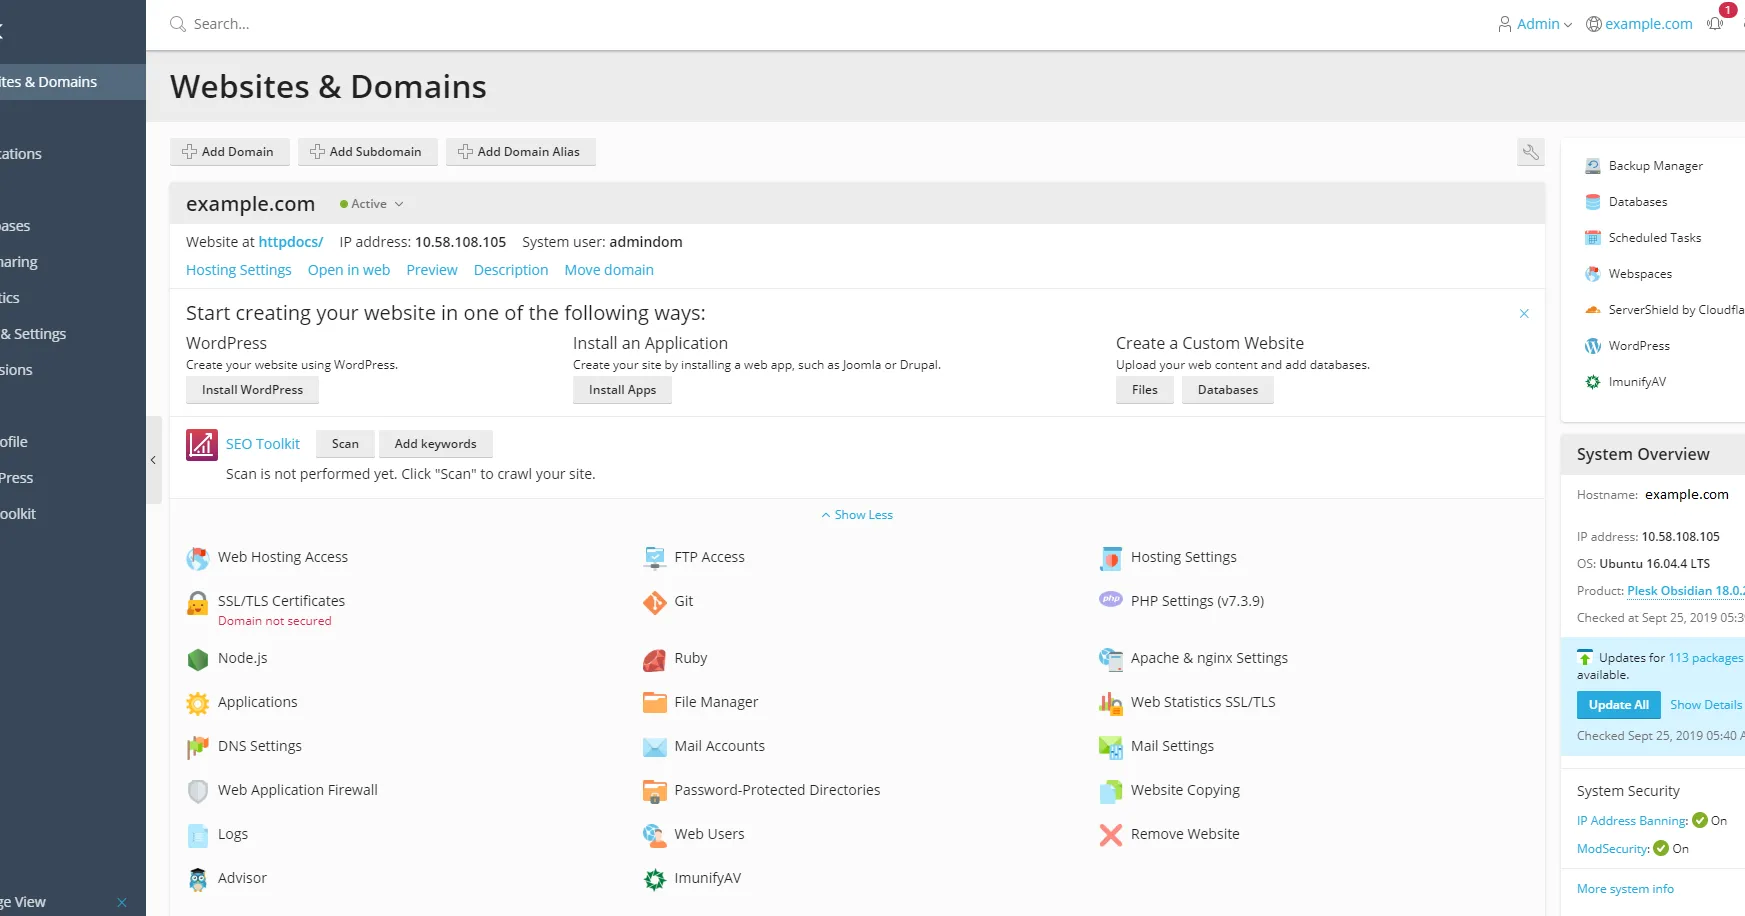Open the SSL/TLS Certificates padlock icon
The width and height of the screenshot is (1745, 916).
pos(198,602)
